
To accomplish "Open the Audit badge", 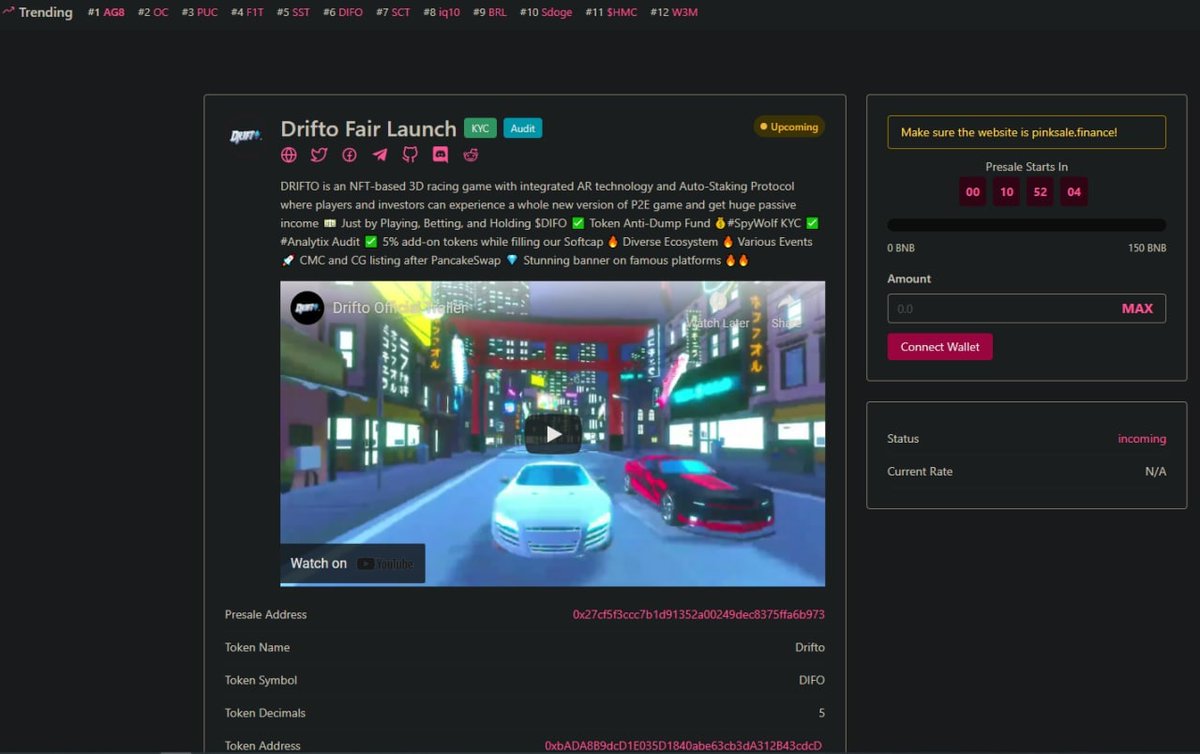I will [x=522, y=128].
